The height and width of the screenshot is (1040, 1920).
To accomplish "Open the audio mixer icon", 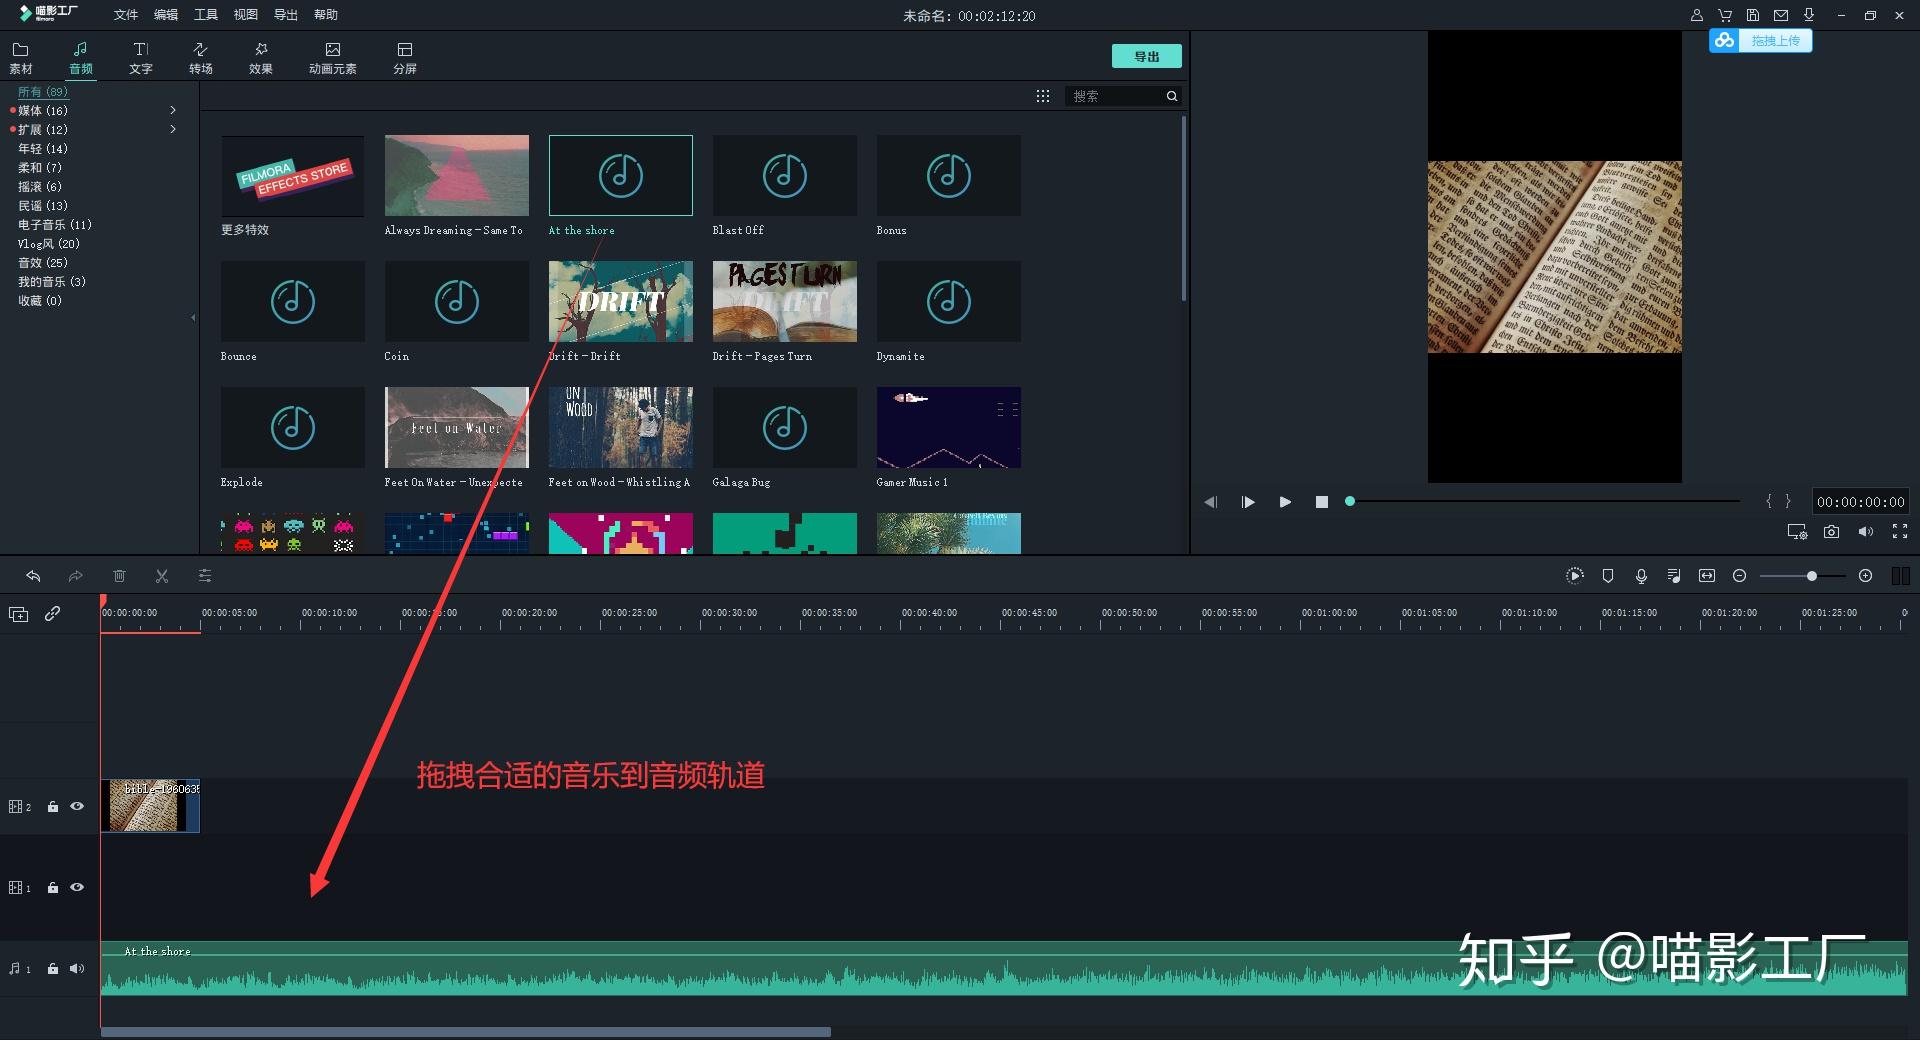I will pos(1674,576).
